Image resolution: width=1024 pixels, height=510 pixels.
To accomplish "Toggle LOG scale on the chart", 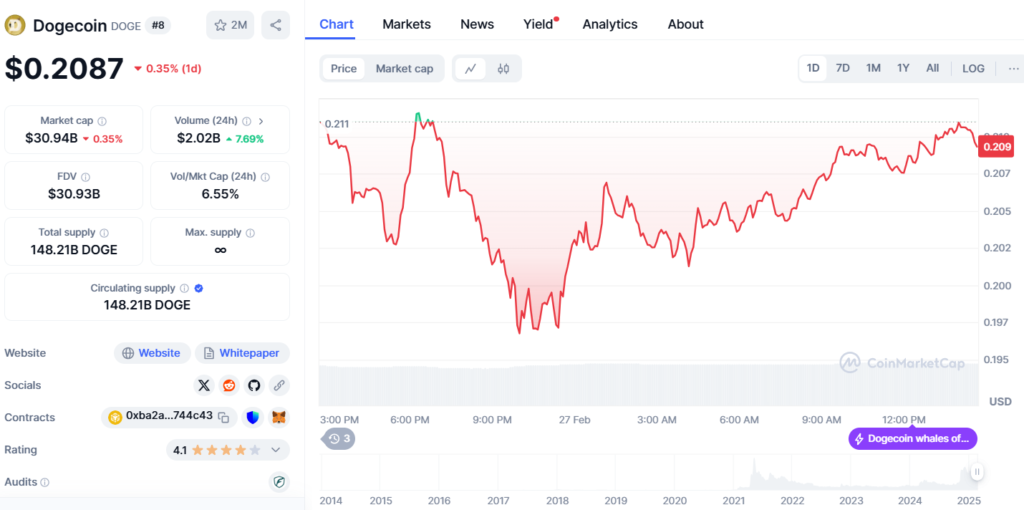I will (973, 69).
